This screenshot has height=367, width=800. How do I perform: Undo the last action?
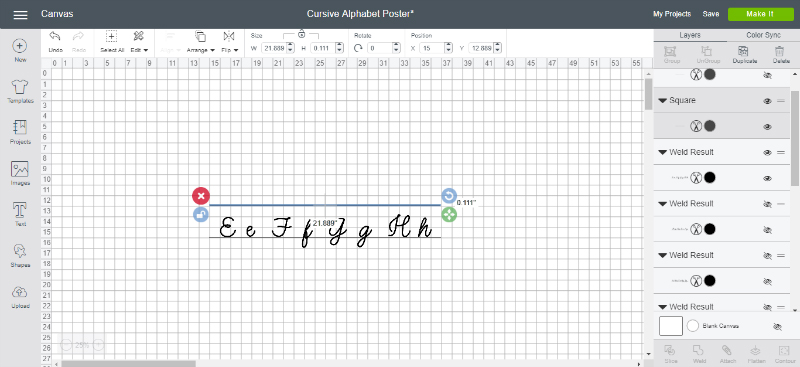[x=55, y=36]
